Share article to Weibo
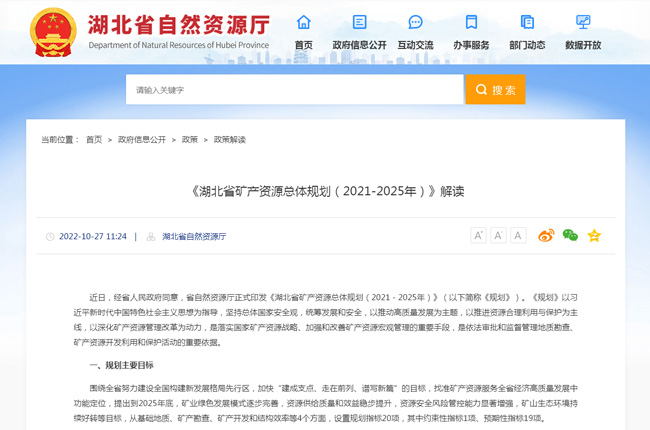 coord(546,236)
